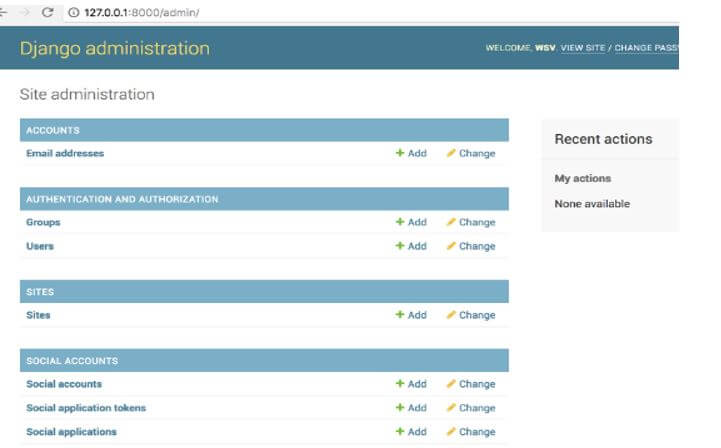
Task: Click the green plus icon for Social application tokens
Action: coord(400,408)
